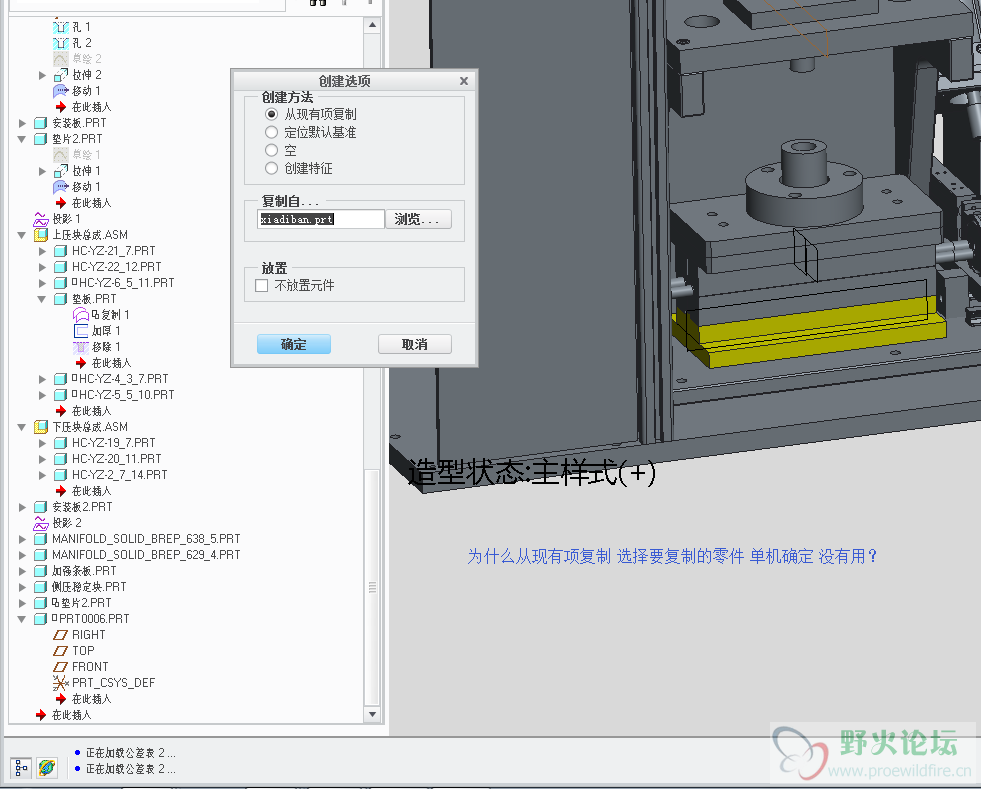Collapse the PRT0006.PRT node
Screen dimensions: 981x789
pos(22,619)
